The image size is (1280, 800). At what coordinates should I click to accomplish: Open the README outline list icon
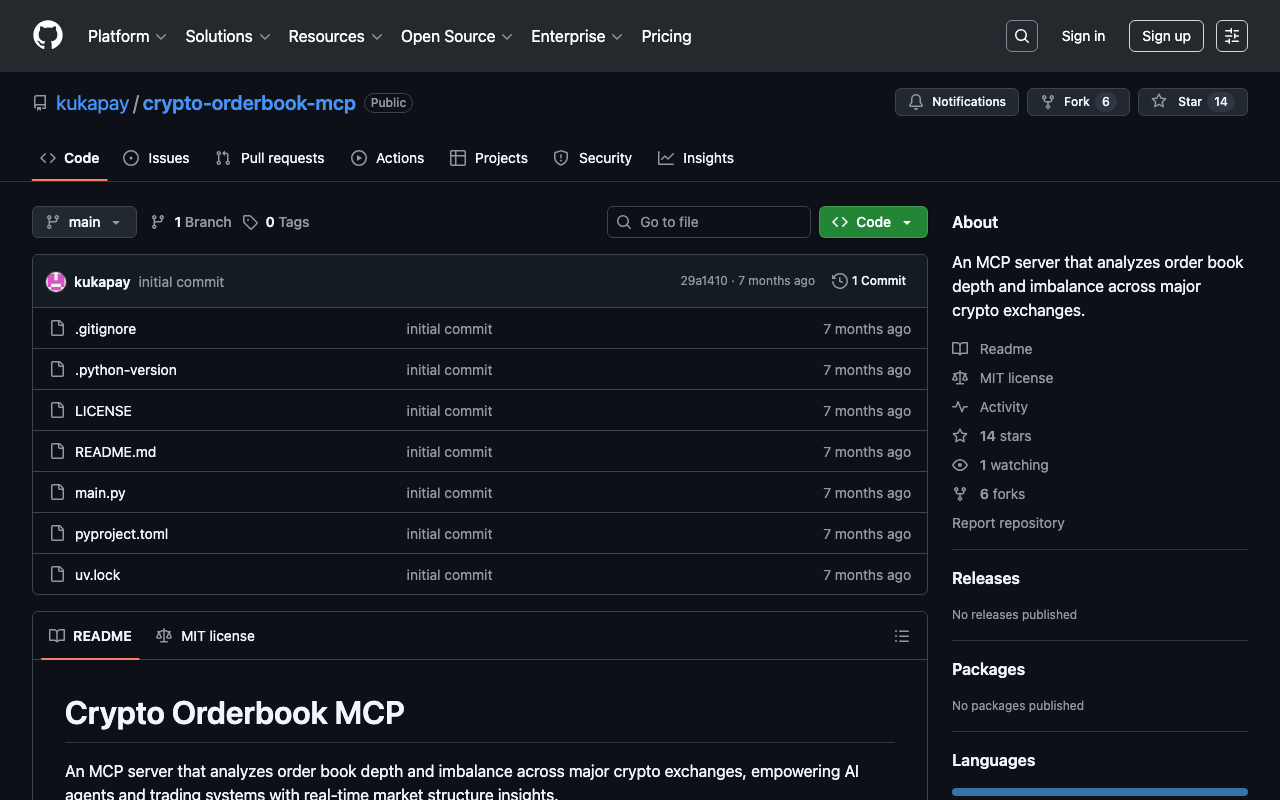(901, 636)
